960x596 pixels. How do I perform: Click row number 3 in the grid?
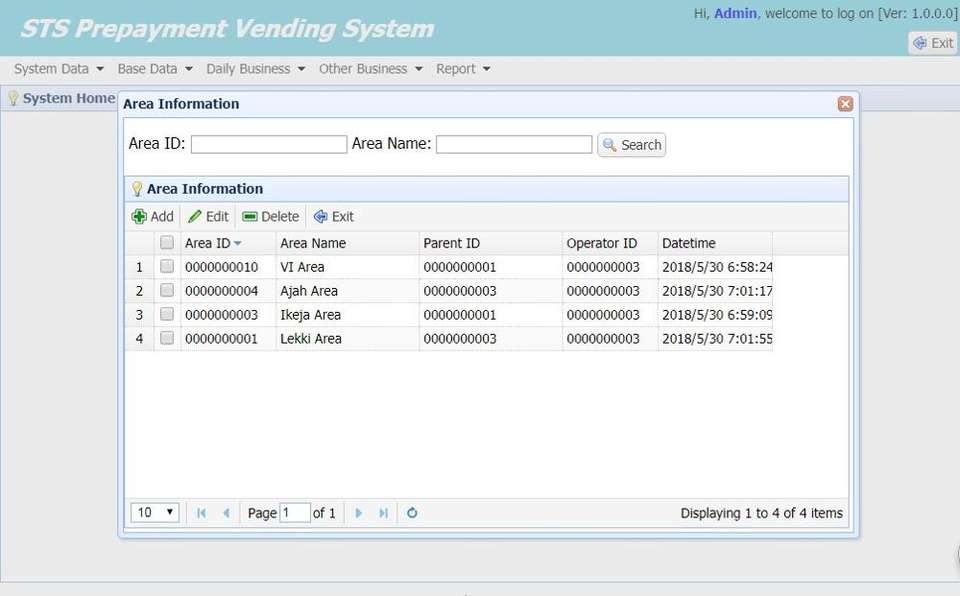(139, 315)
